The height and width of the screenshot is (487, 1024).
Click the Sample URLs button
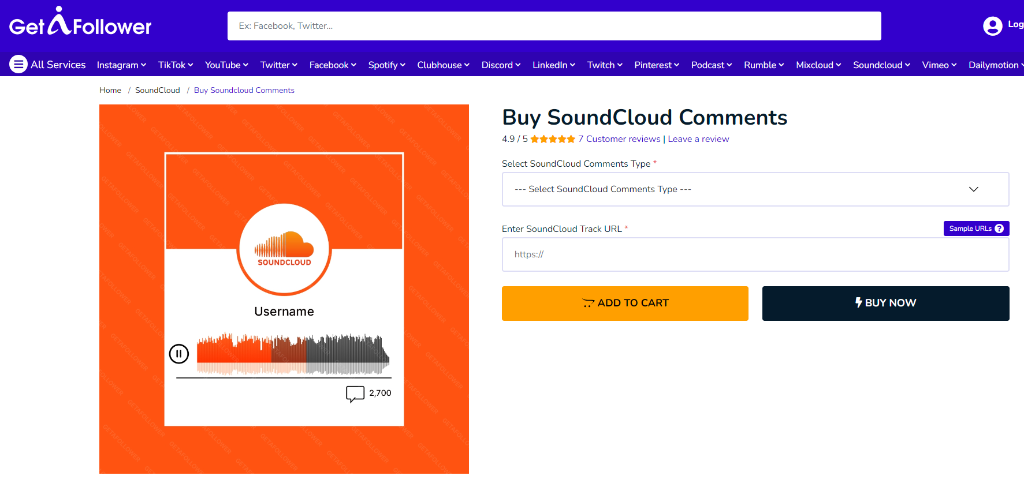(976, 228)
